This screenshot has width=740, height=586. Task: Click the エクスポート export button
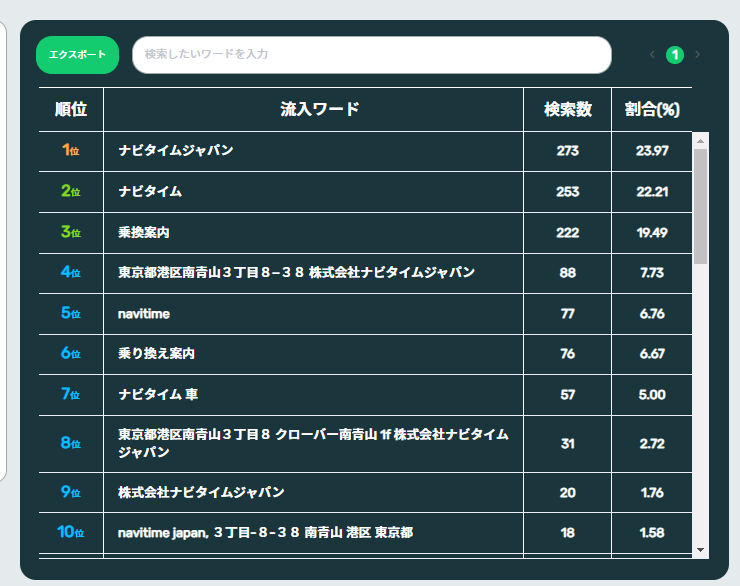tap(77, 55)
